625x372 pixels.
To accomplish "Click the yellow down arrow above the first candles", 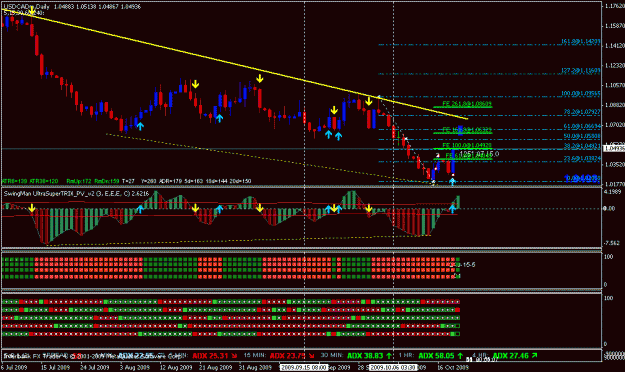I will pyautogui.click(x=31, y=10).
